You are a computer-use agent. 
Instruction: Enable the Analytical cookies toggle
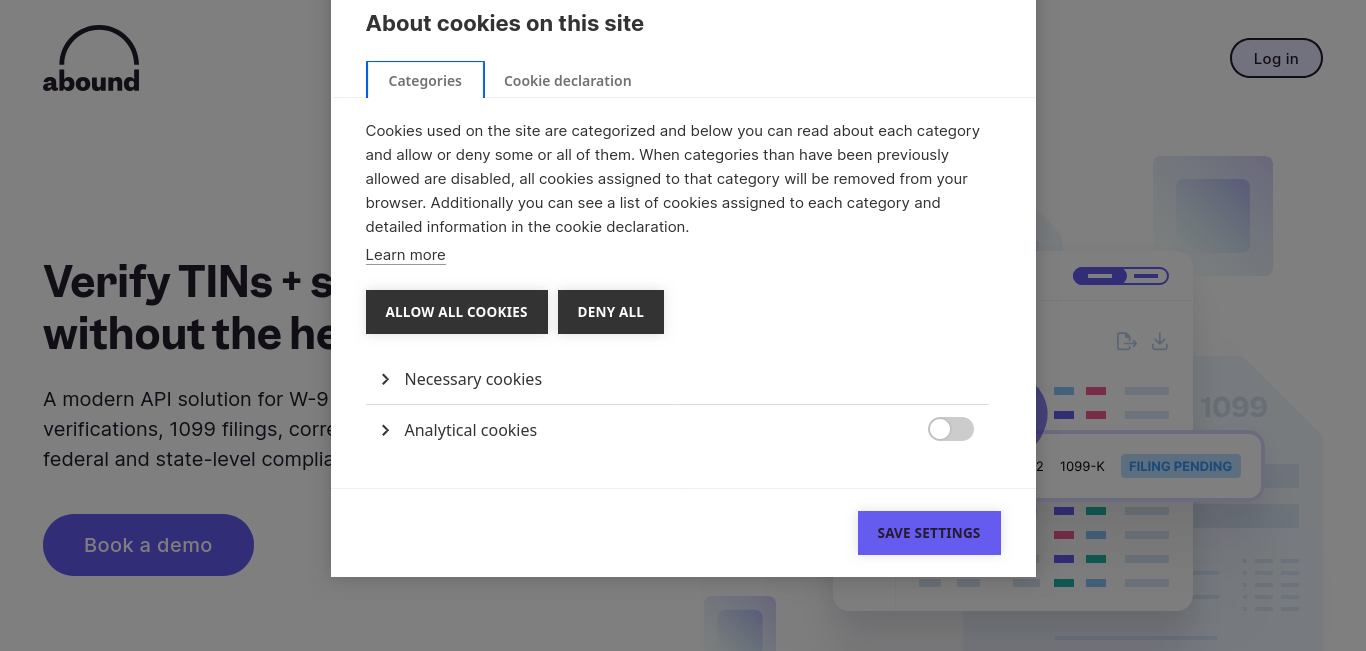(951, 429)
